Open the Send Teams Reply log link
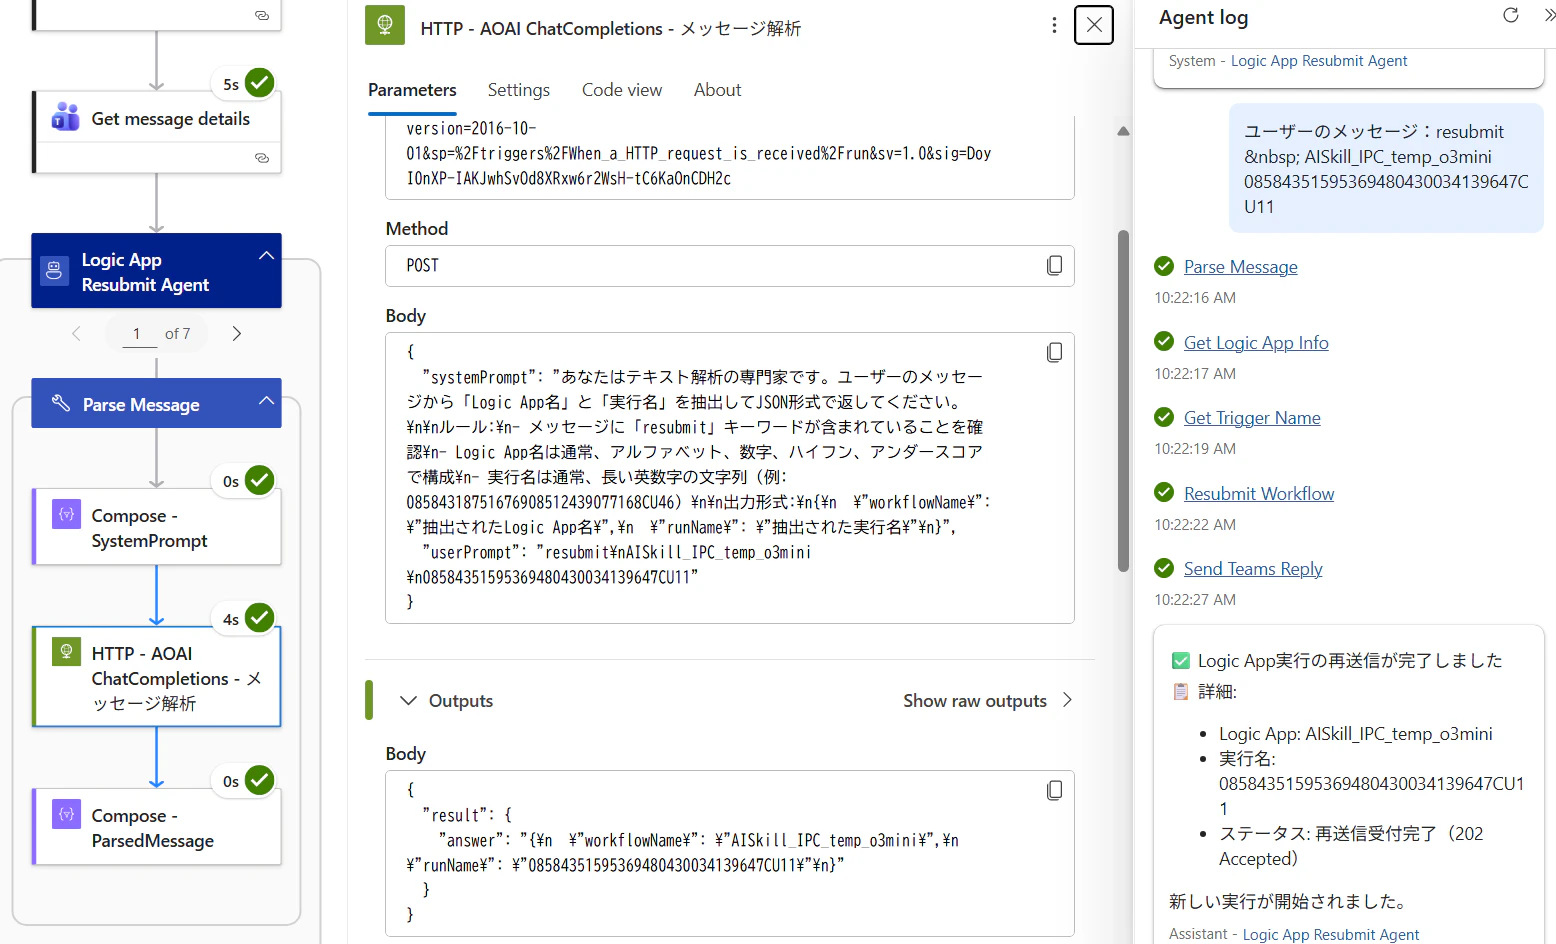The width and height of the screenshot is (1556, 944). click(1253, 569)
